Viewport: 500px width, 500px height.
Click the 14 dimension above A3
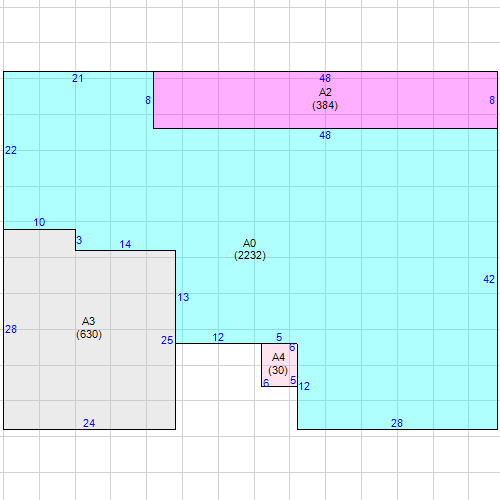point(125,245)
